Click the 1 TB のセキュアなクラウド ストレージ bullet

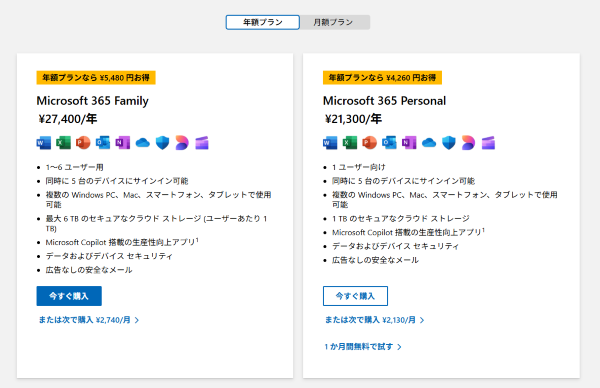pyautogui.click(x=401, y=218)
